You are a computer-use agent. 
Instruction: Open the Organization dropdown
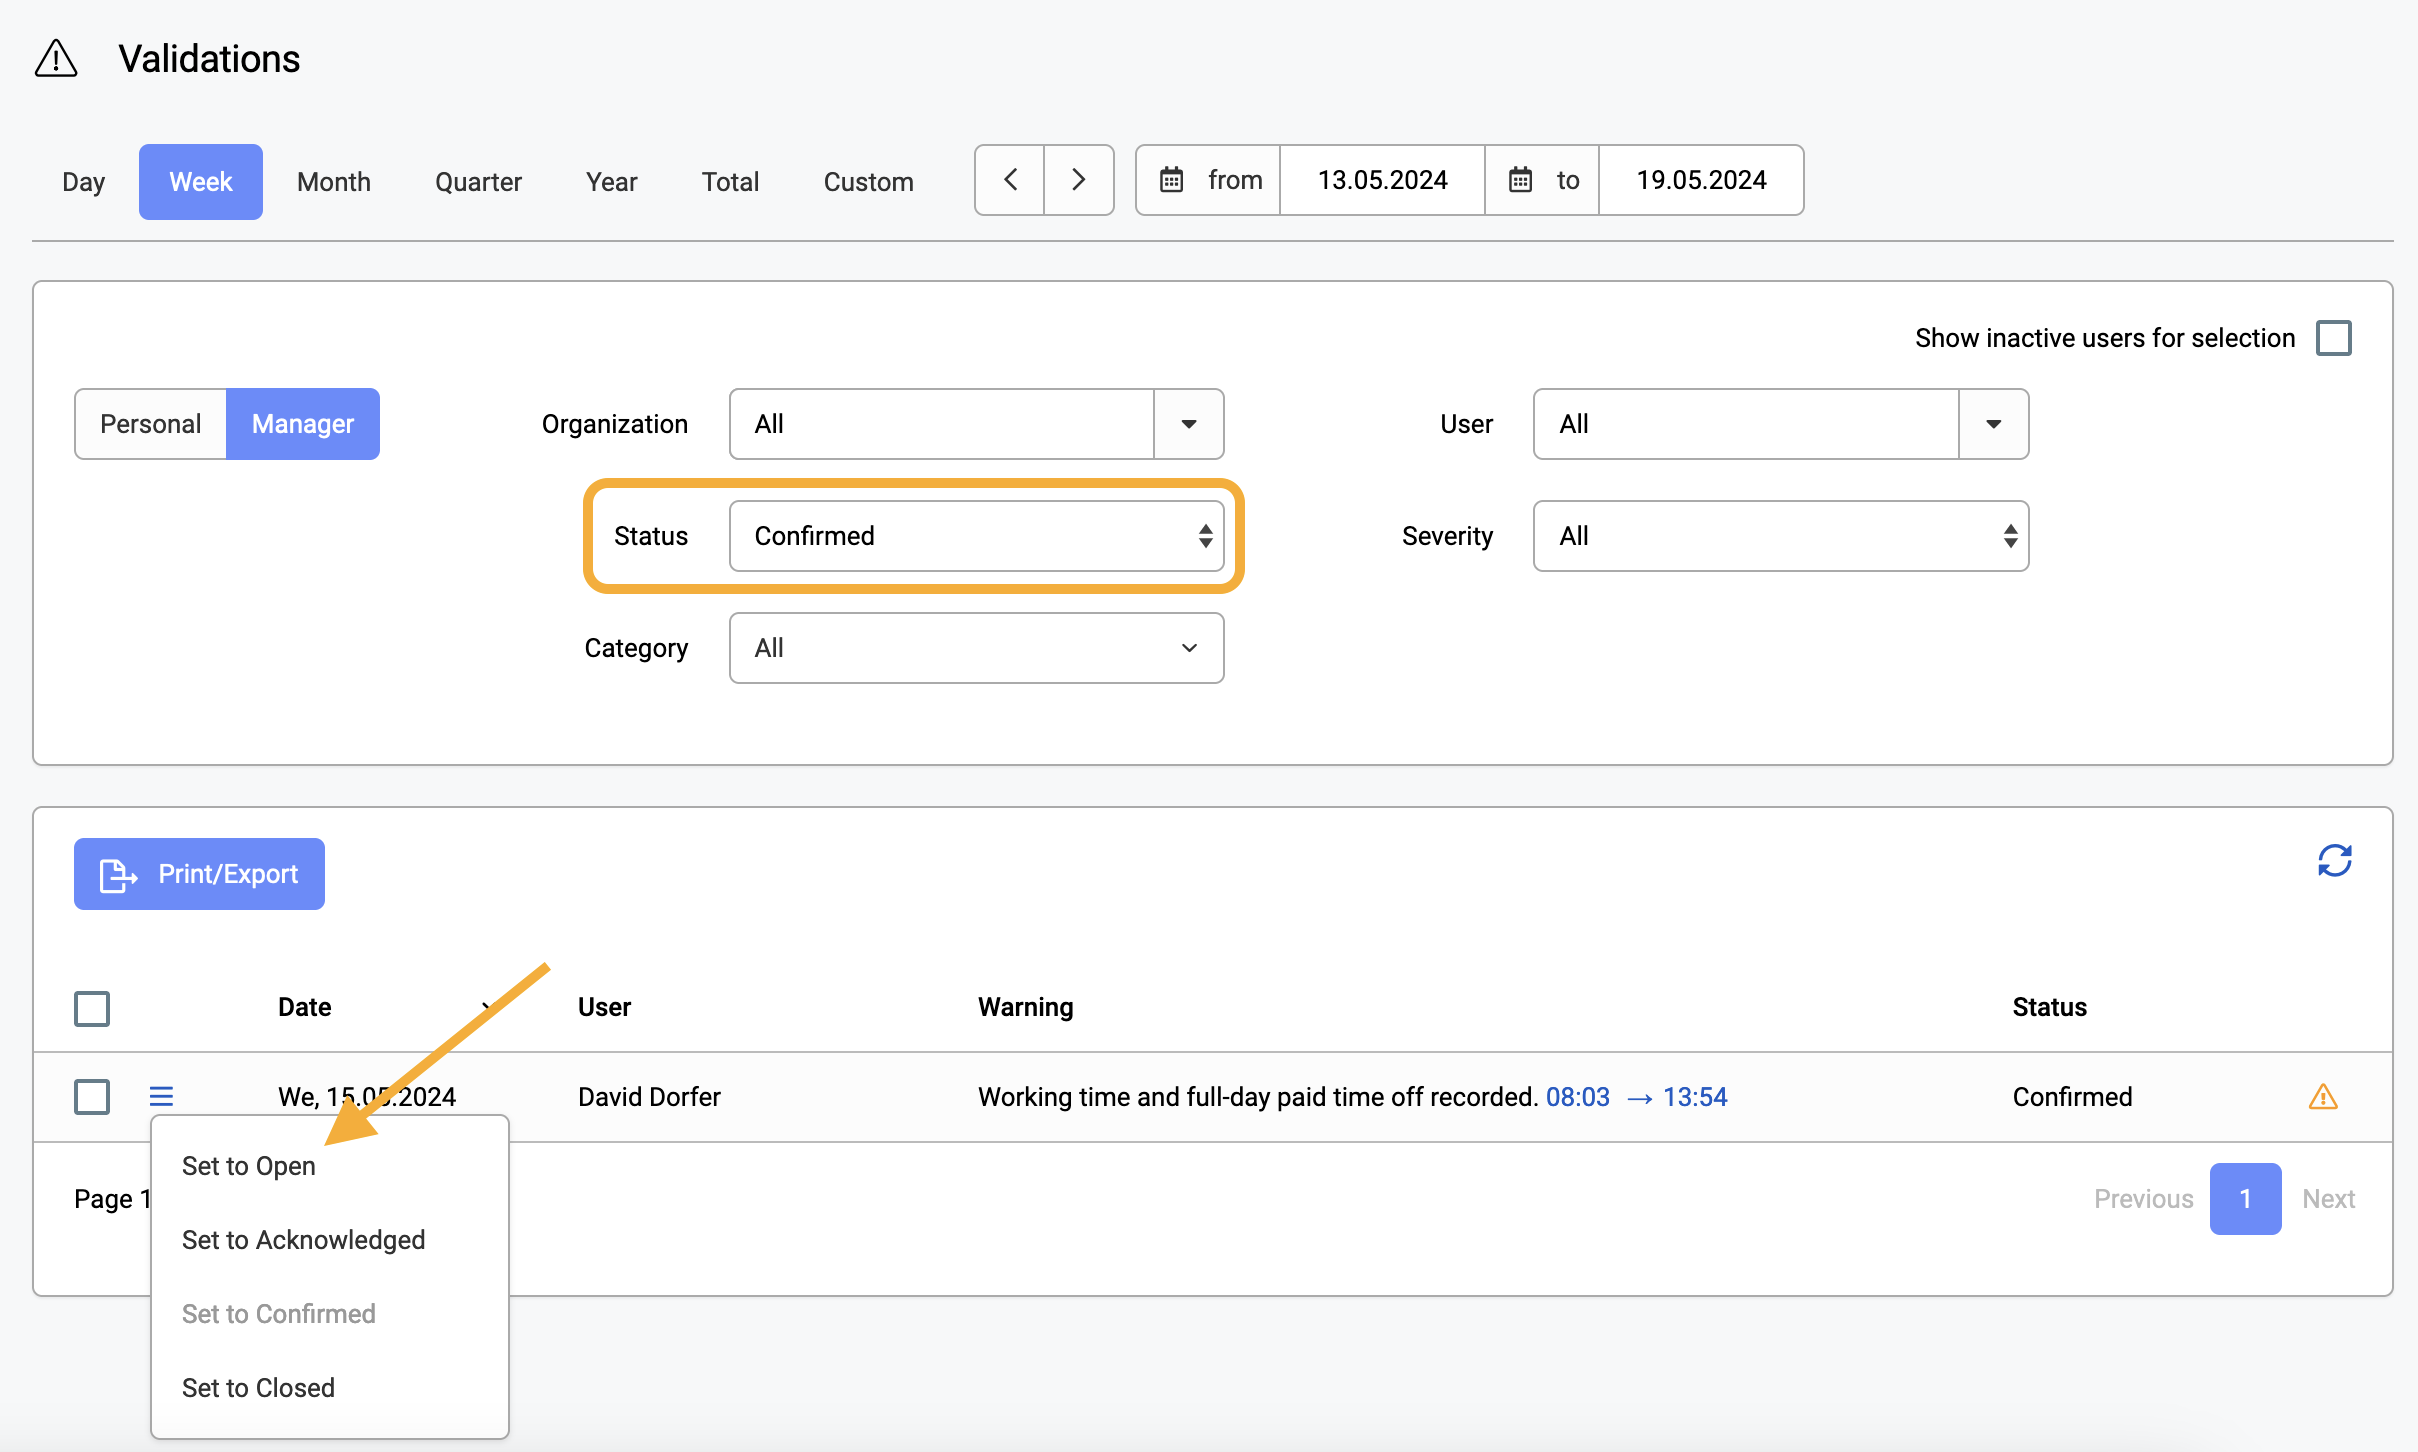click(x=976, y=424)
